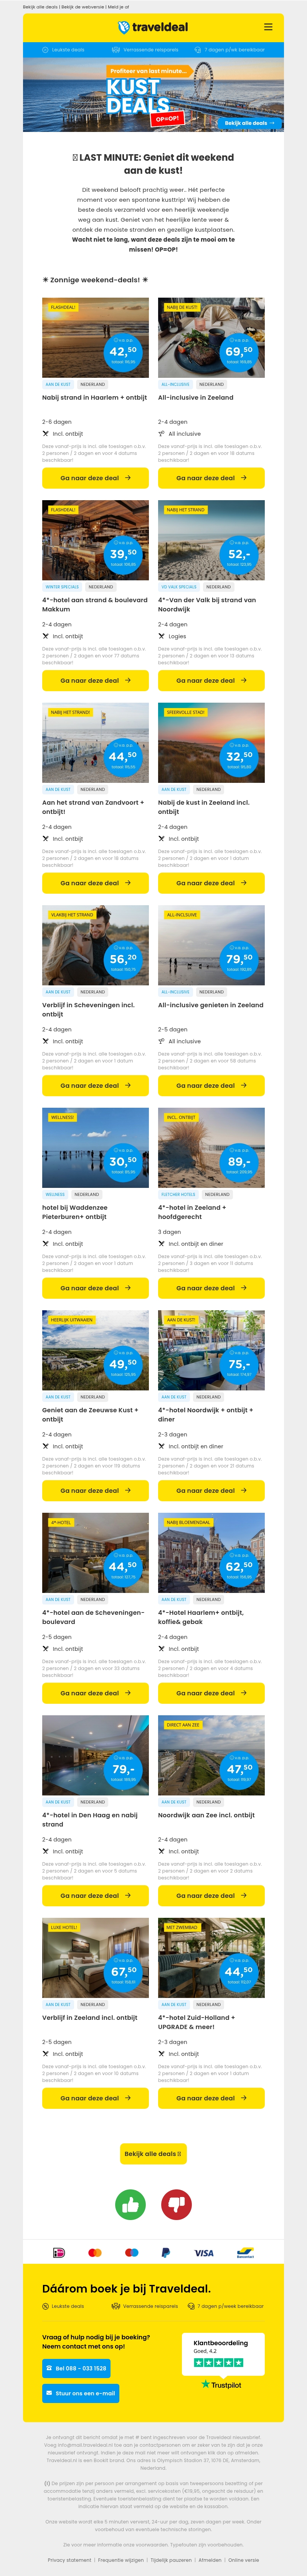Open the Kust Deals hero banner image
Screen dimensions: 307x2576
(x=153, y=96)
